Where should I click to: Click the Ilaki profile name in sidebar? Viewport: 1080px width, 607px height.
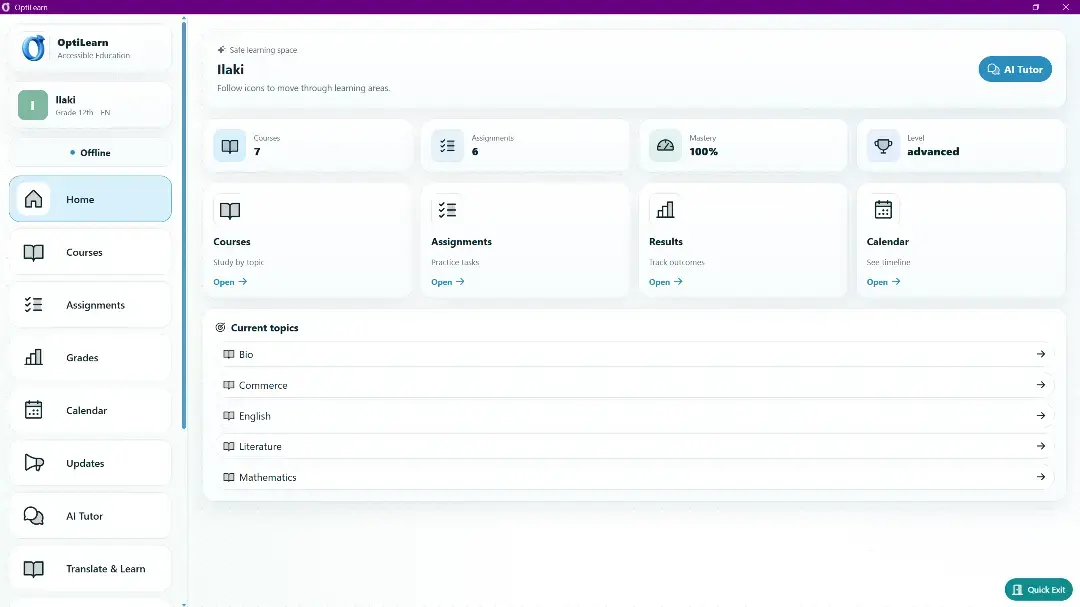click(65, 99)
